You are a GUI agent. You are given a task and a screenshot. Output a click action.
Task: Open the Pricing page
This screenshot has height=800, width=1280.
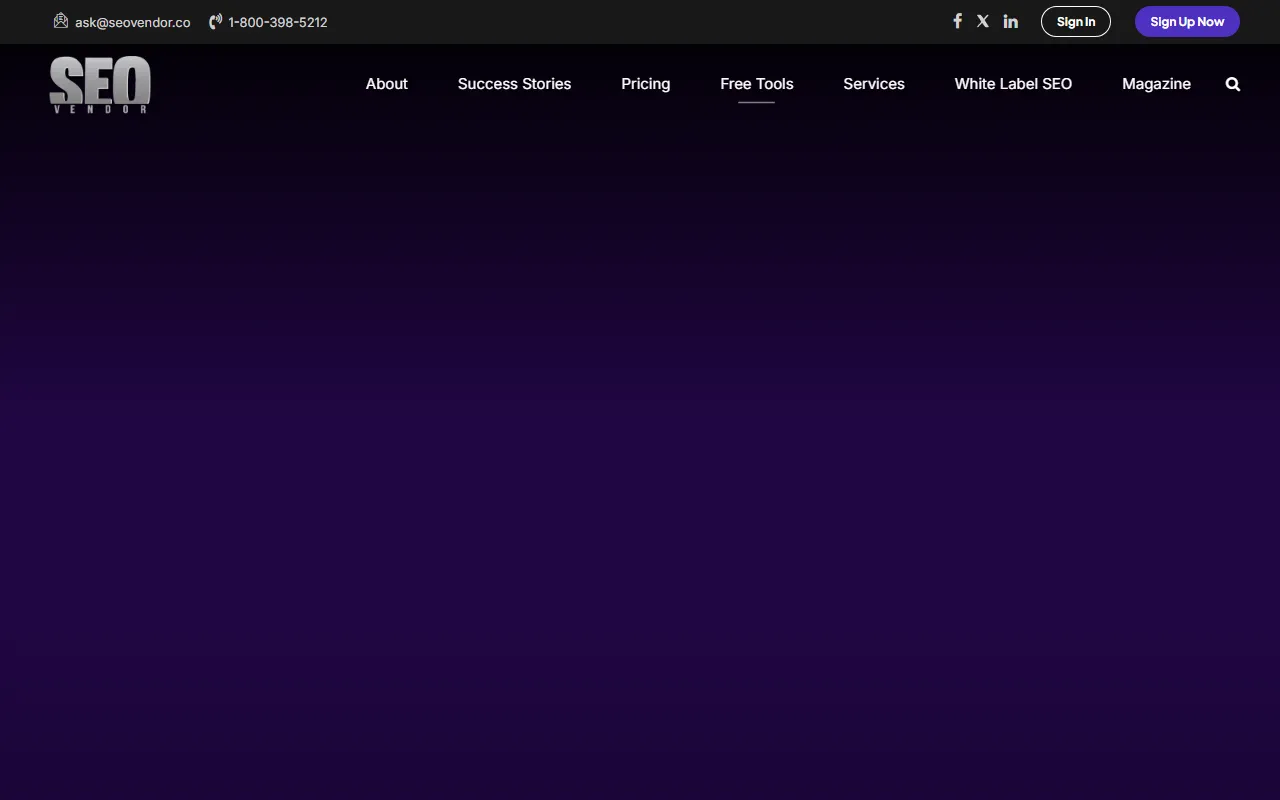pos(645,84)
